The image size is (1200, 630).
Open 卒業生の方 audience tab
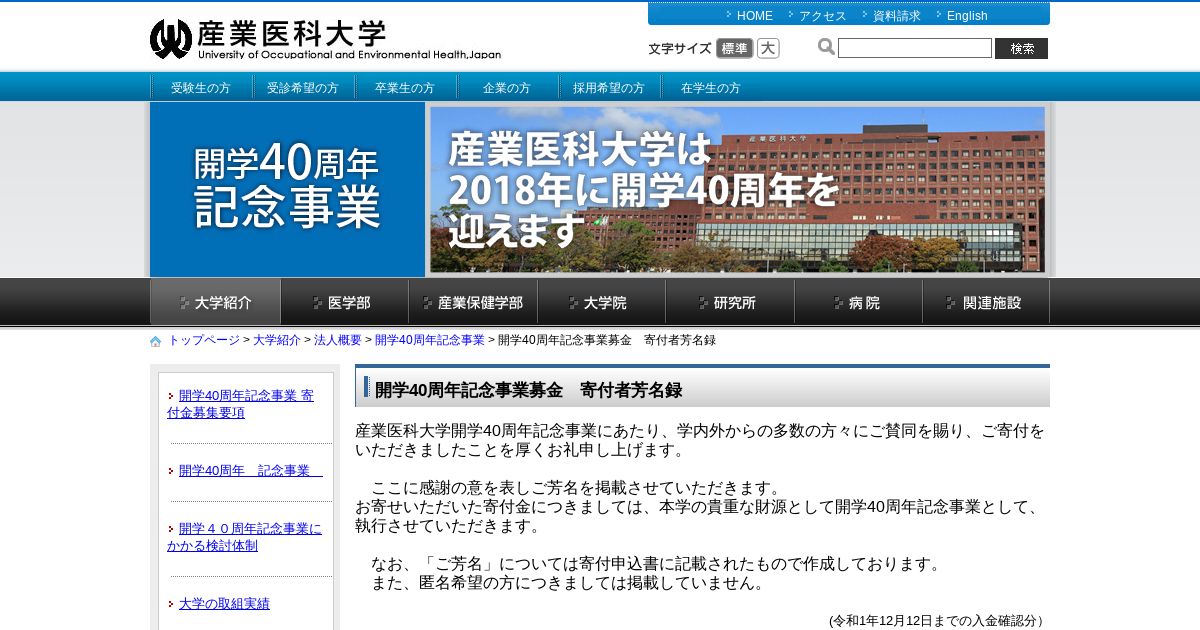[405, 87]
